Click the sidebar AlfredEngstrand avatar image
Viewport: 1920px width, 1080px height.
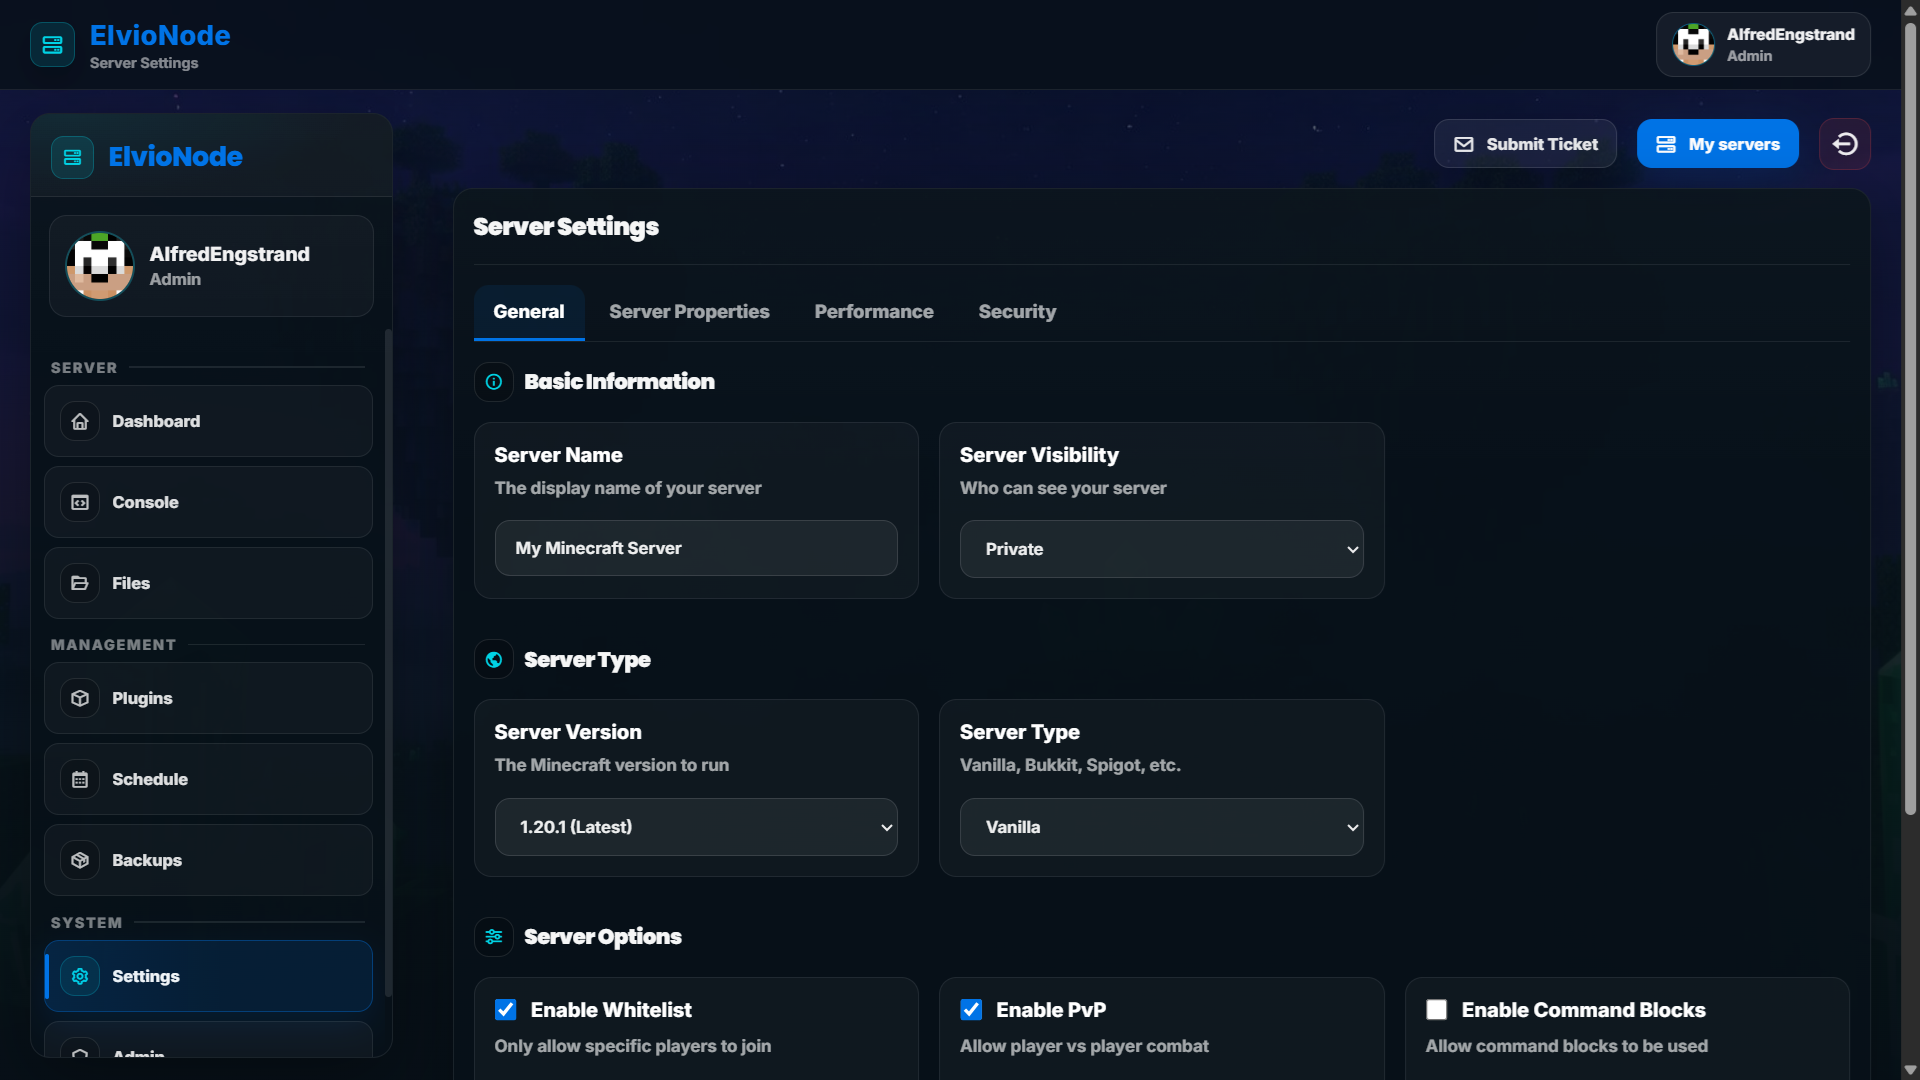(100, 266)
